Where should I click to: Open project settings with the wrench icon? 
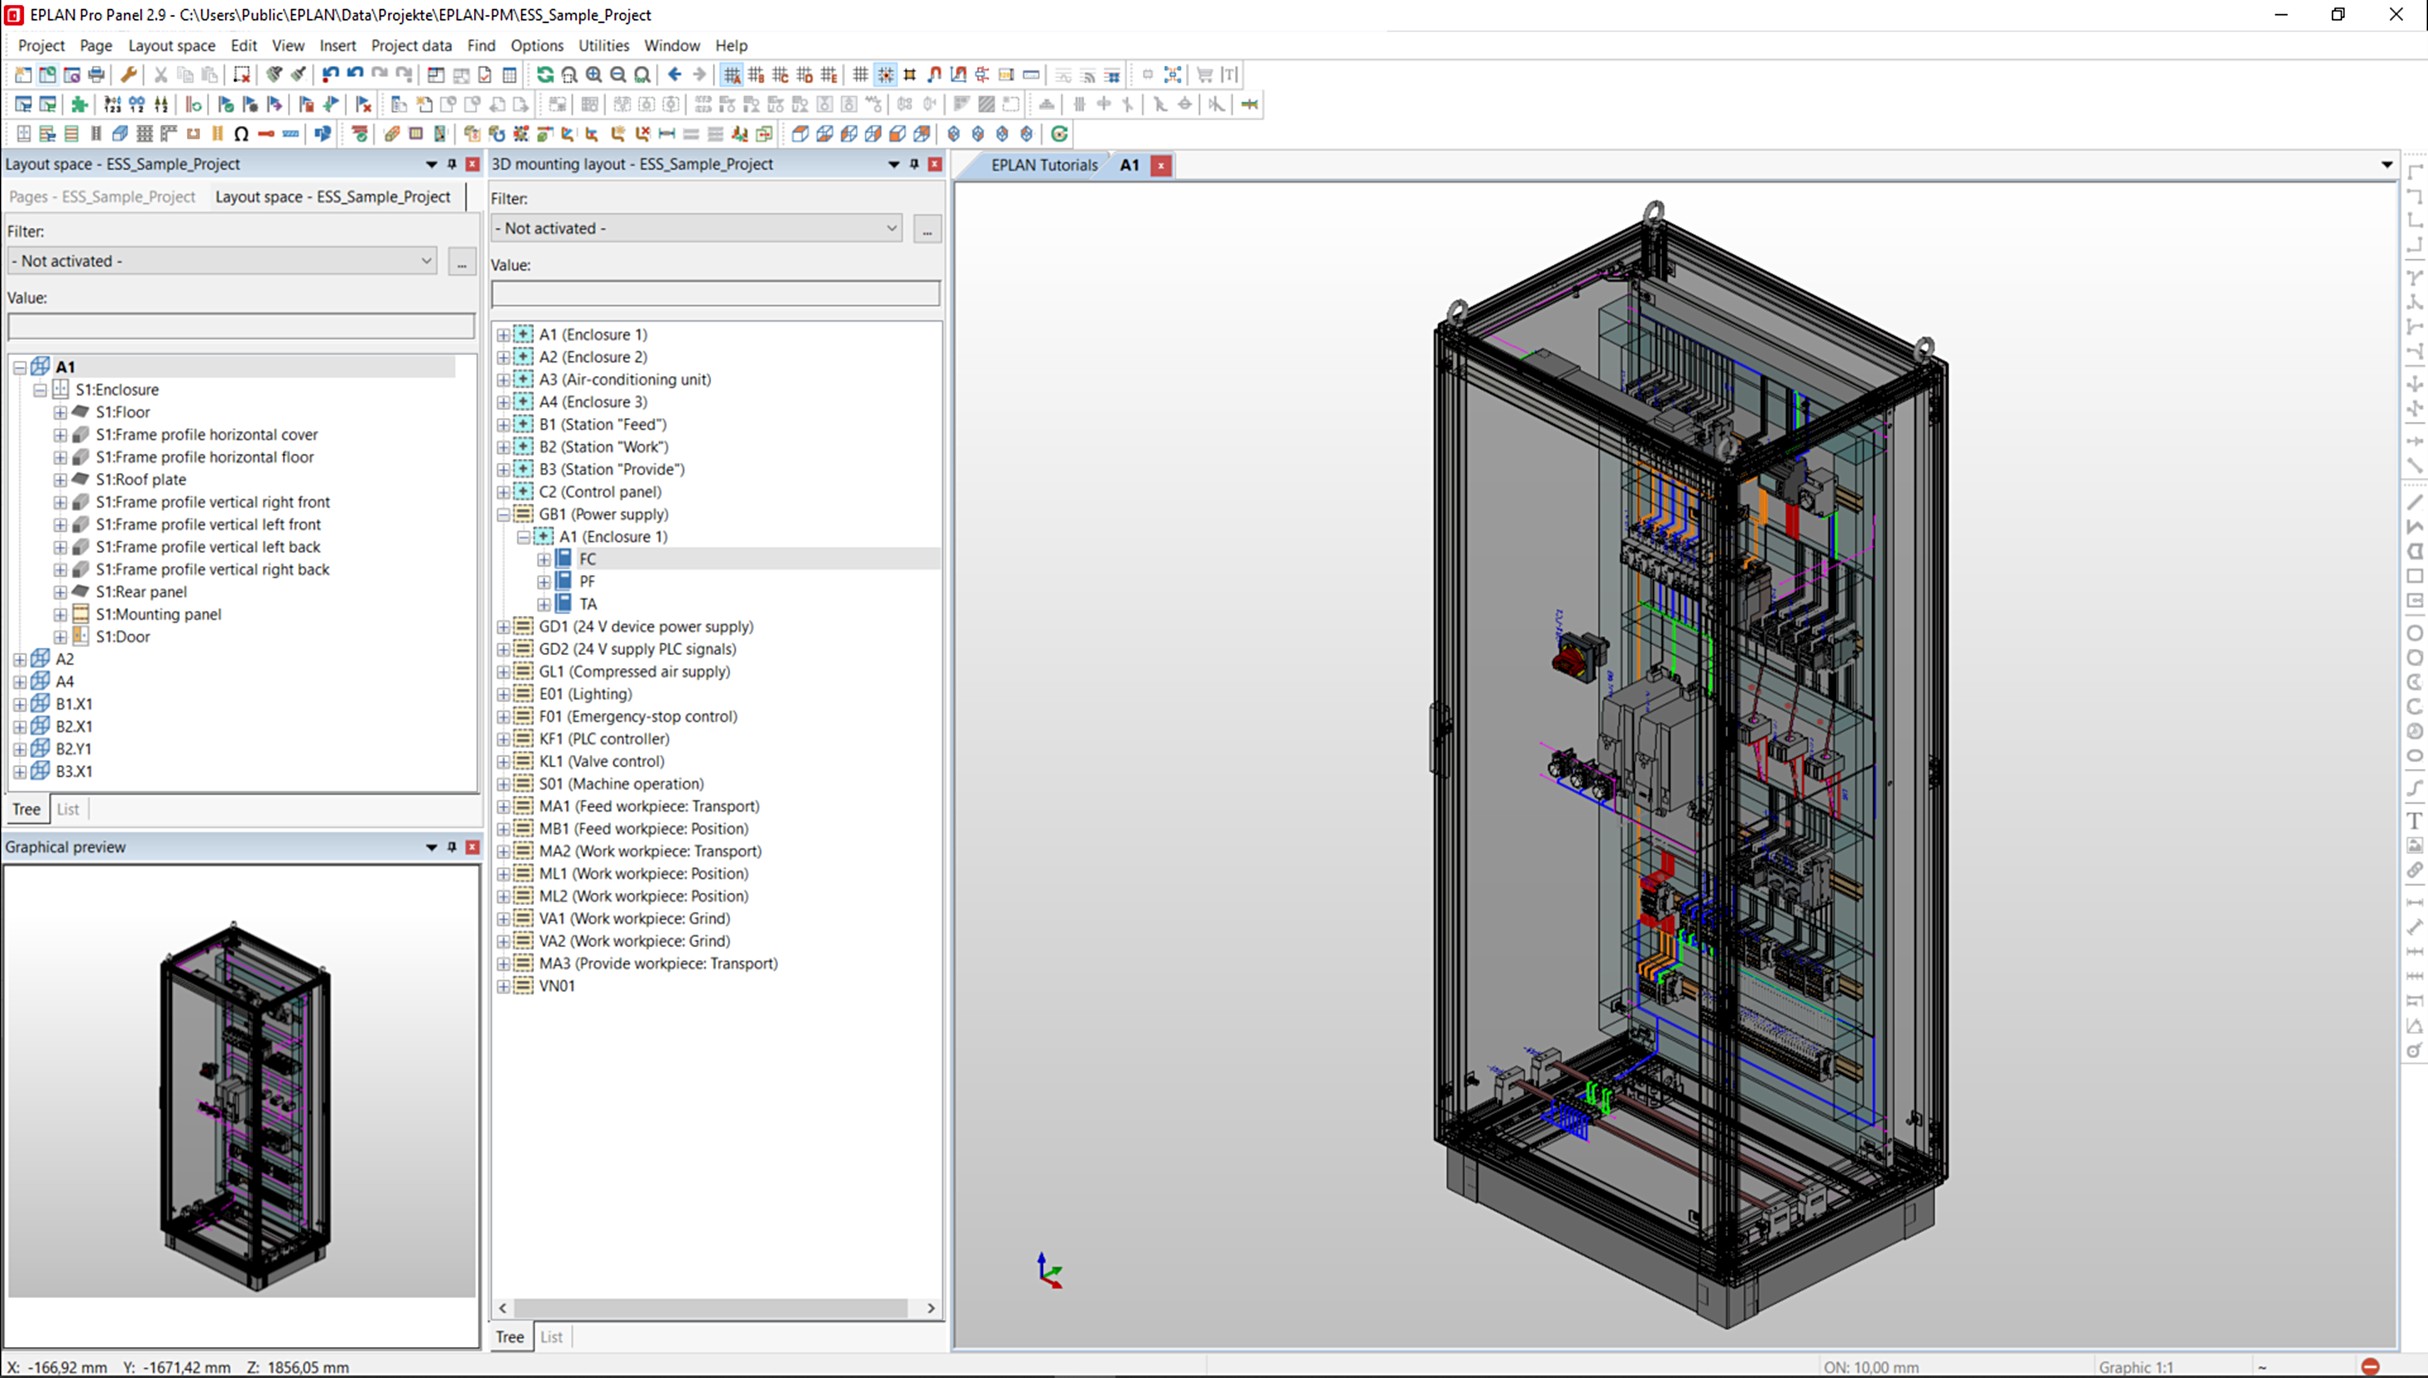click(129, 75)
